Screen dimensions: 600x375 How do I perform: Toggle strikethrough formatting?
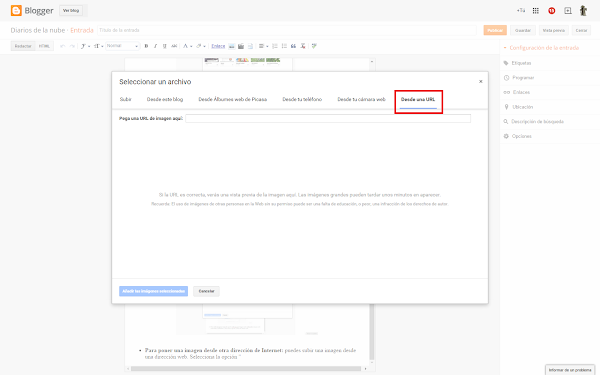click(x=174, y=46)
